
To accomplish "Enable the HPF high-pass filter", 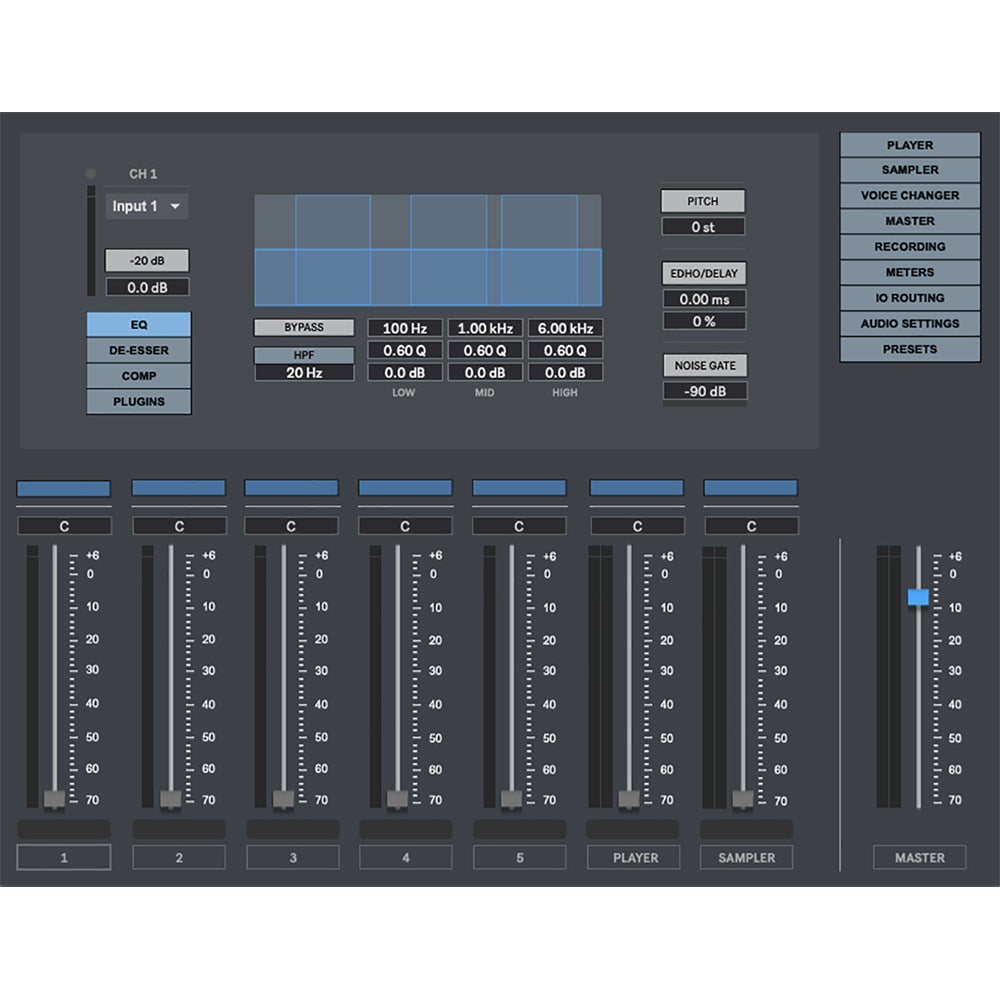I will point(304,354).
